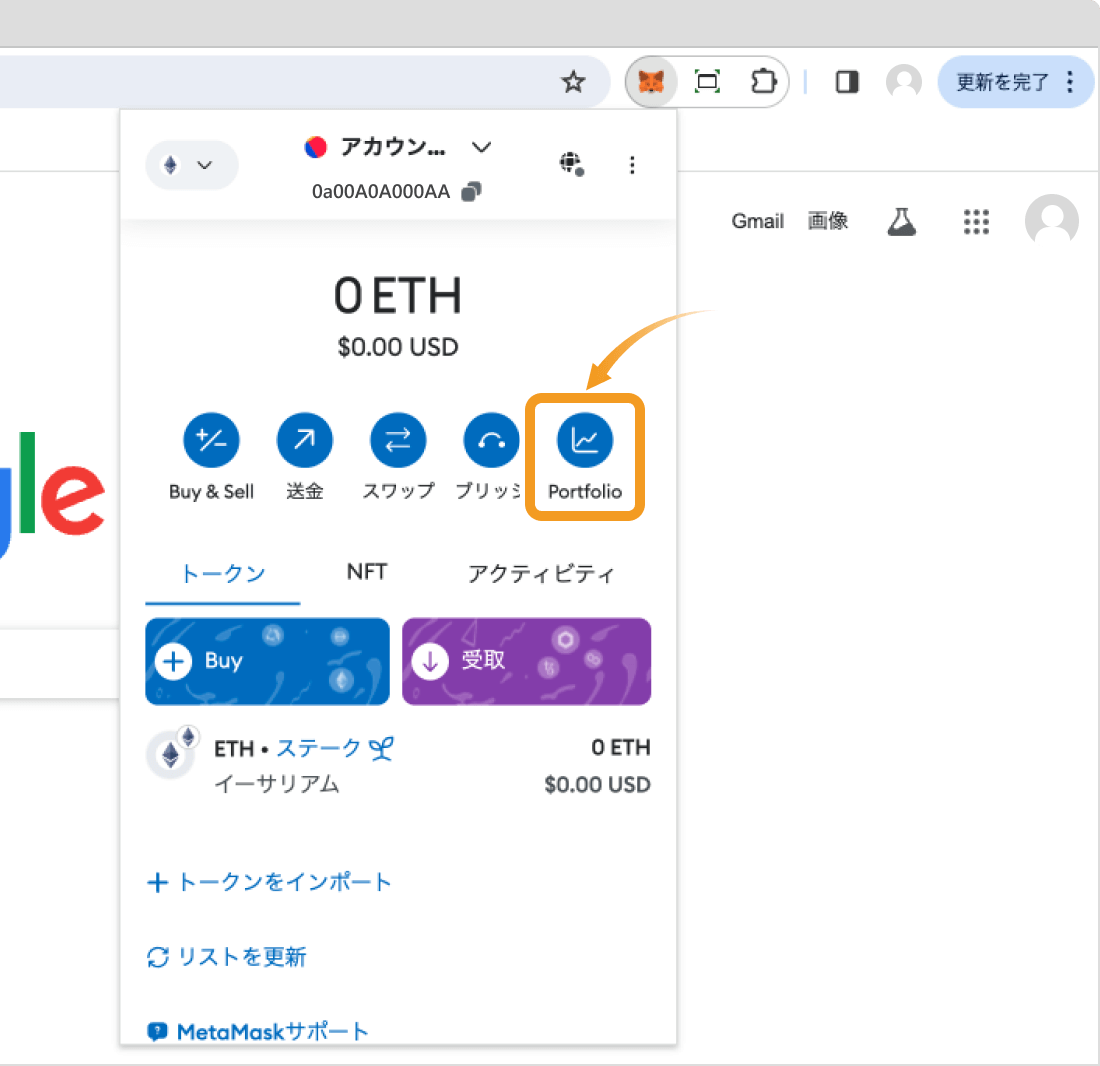Image resolution: width=1100 pixels, height=1066 pixels.
Task: Click リストを更新 refresh link
Action: 227,957
